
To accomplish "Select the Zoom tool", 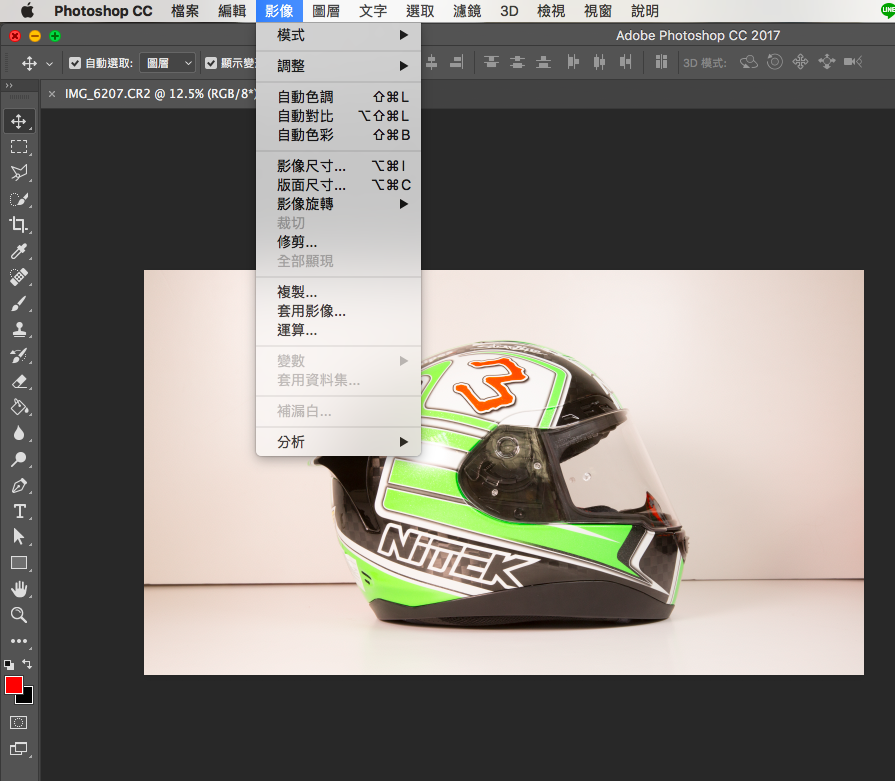I will click(x=19, y=615).
